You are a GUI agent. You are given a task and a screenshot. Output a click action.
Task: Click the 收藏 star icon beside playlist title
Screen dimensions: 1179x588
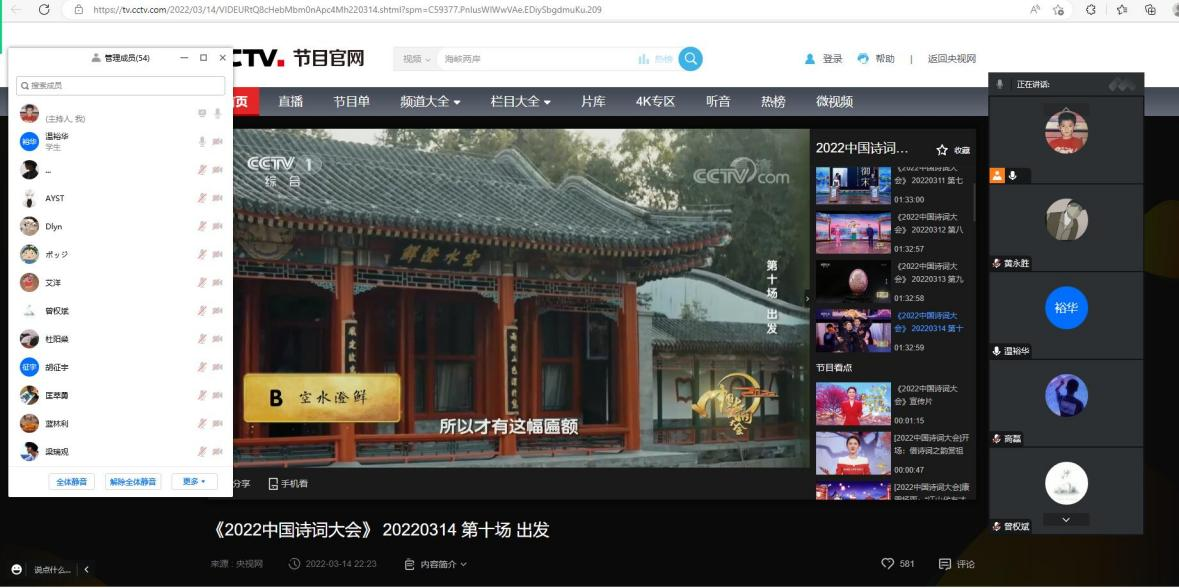pyautogui.click(x=941, y=150)
